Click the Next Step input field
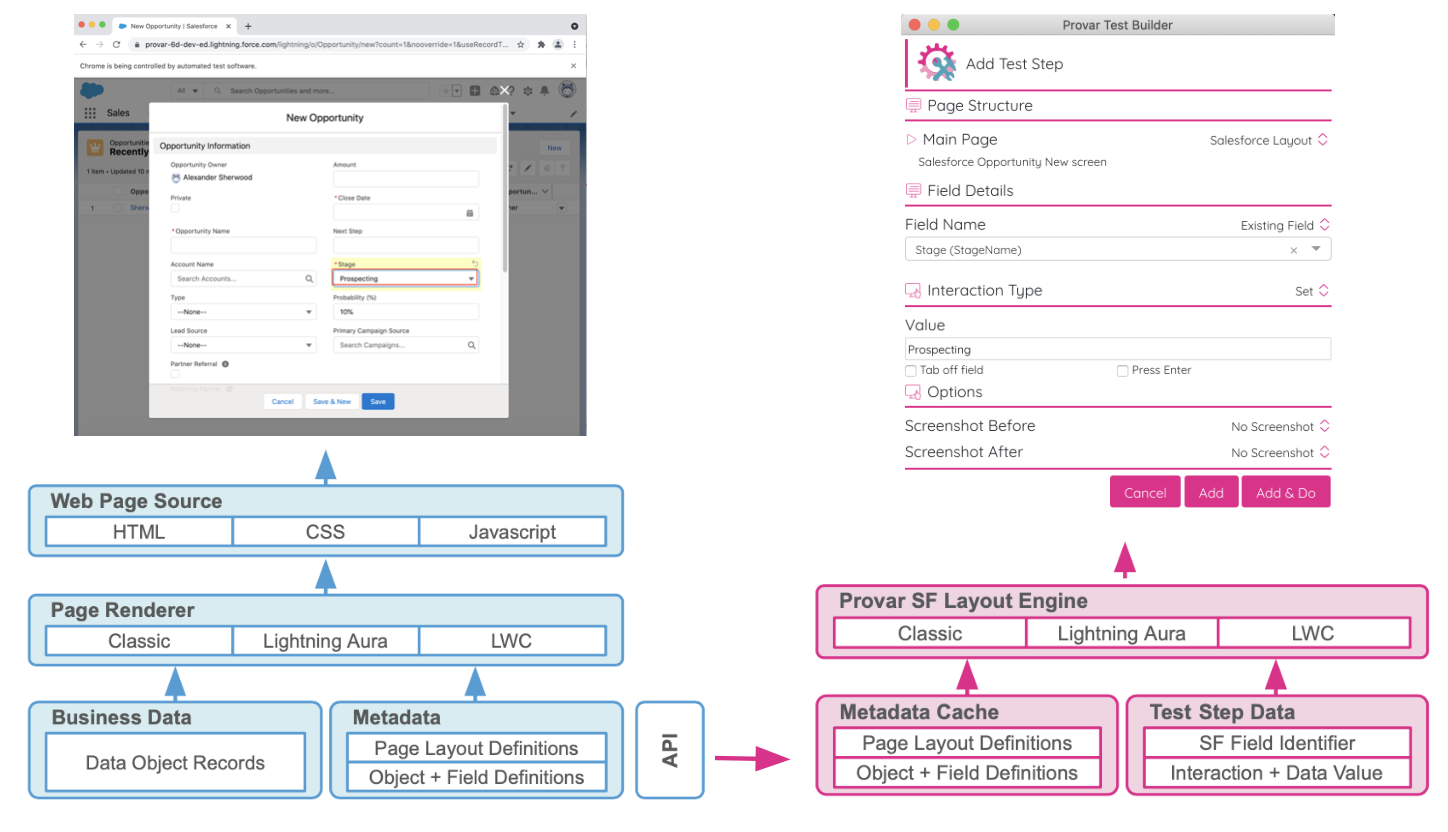Viewport: 1448px width, 832px height. pyautogui.click(x=405, y=245)
